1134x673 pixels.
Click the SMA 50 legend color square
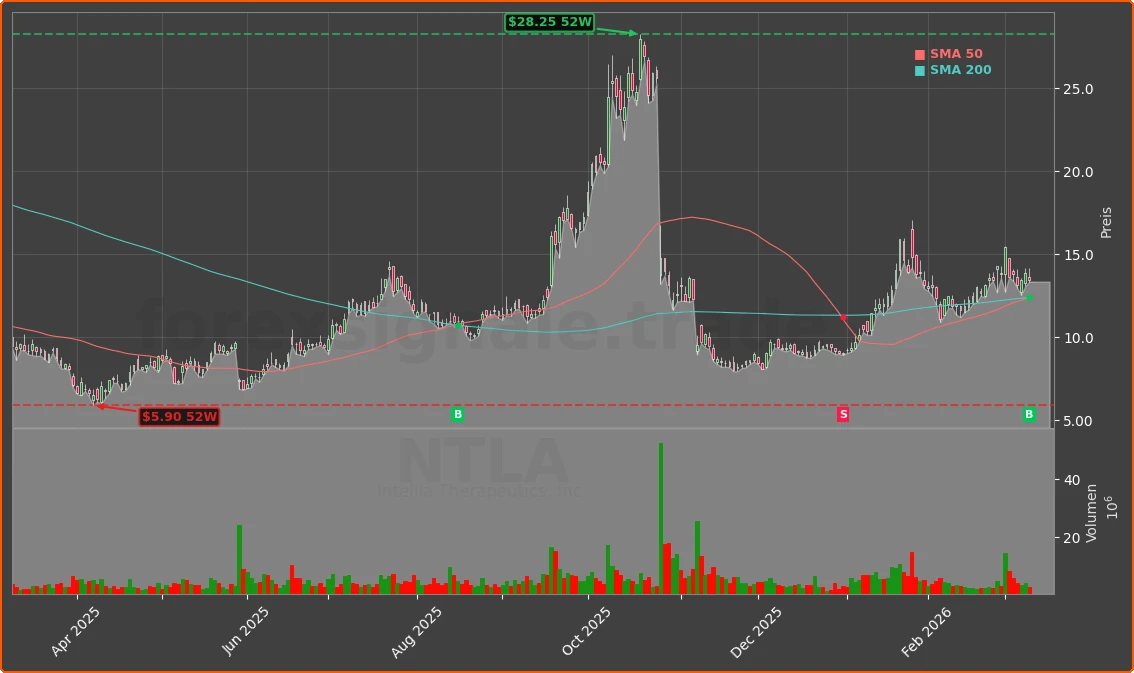919,53
